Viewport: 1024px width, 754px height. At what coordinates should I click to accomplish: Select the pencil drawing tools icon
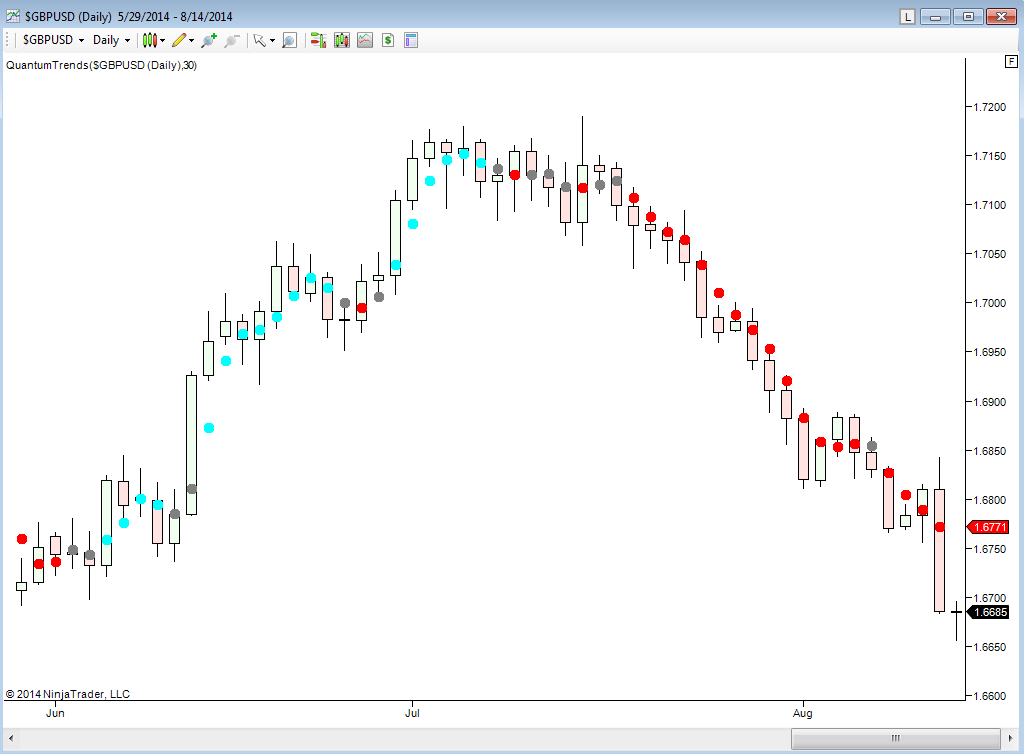pyautogui.click(x=179, y=40)
